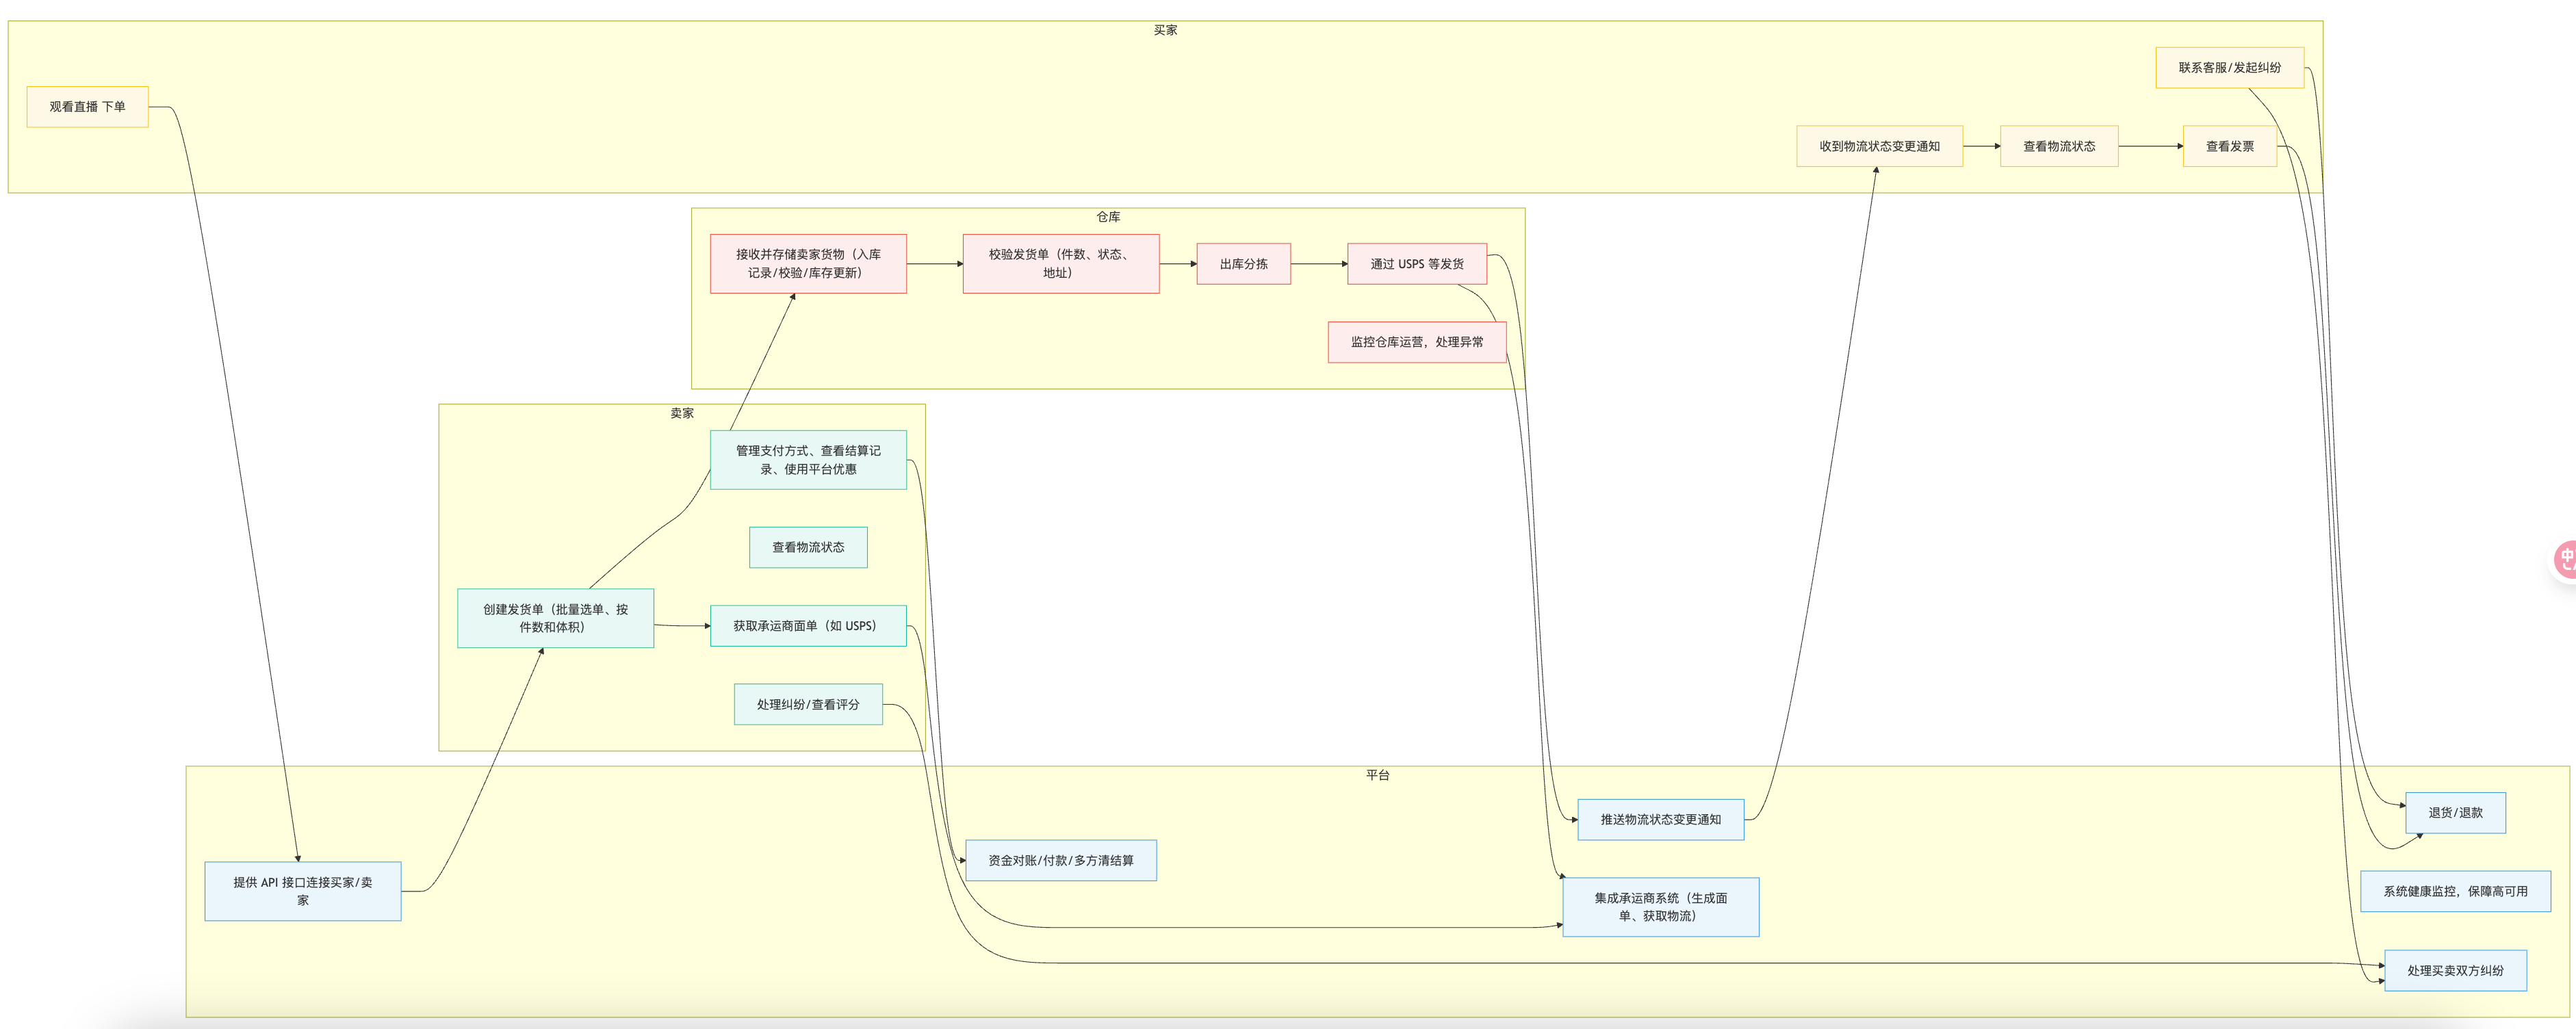Select the 资金对账/付款/多方清结算 node
The image size is (2576, 1029).
(1061, 860)
